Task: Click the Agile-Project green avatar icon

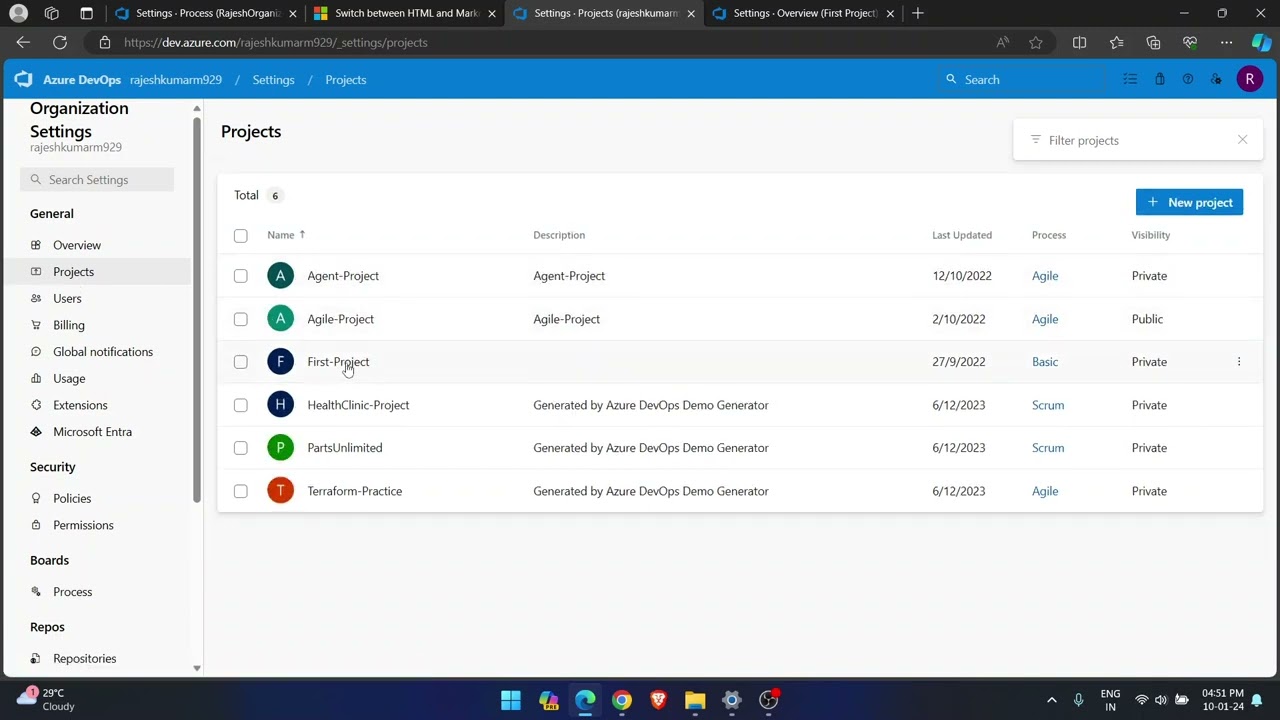Action: 280,319
